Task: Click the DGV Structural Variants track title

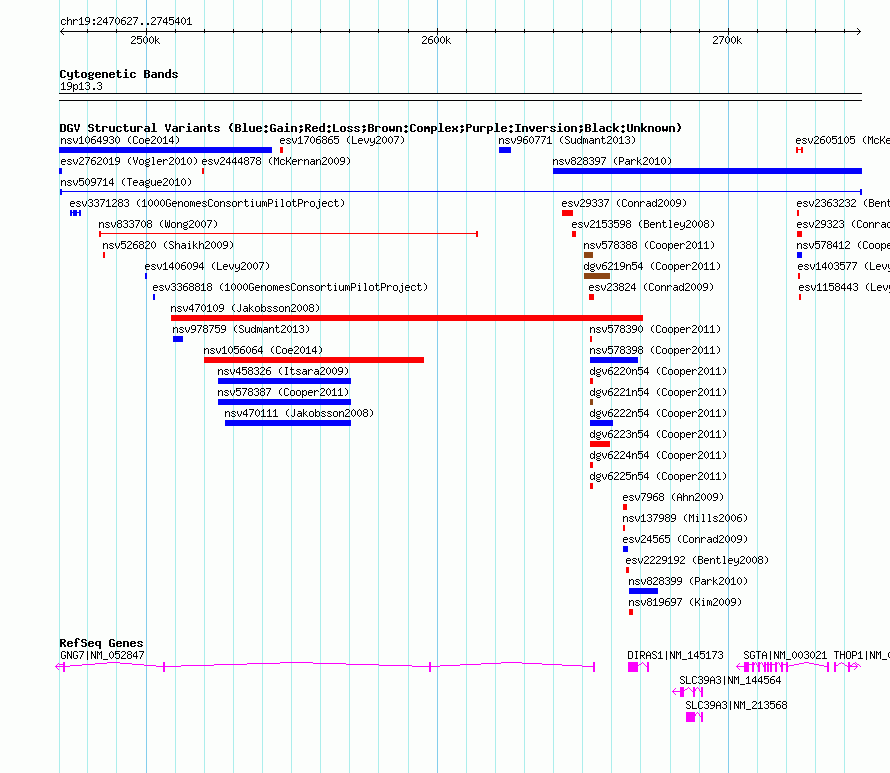Action: (371, 128)
